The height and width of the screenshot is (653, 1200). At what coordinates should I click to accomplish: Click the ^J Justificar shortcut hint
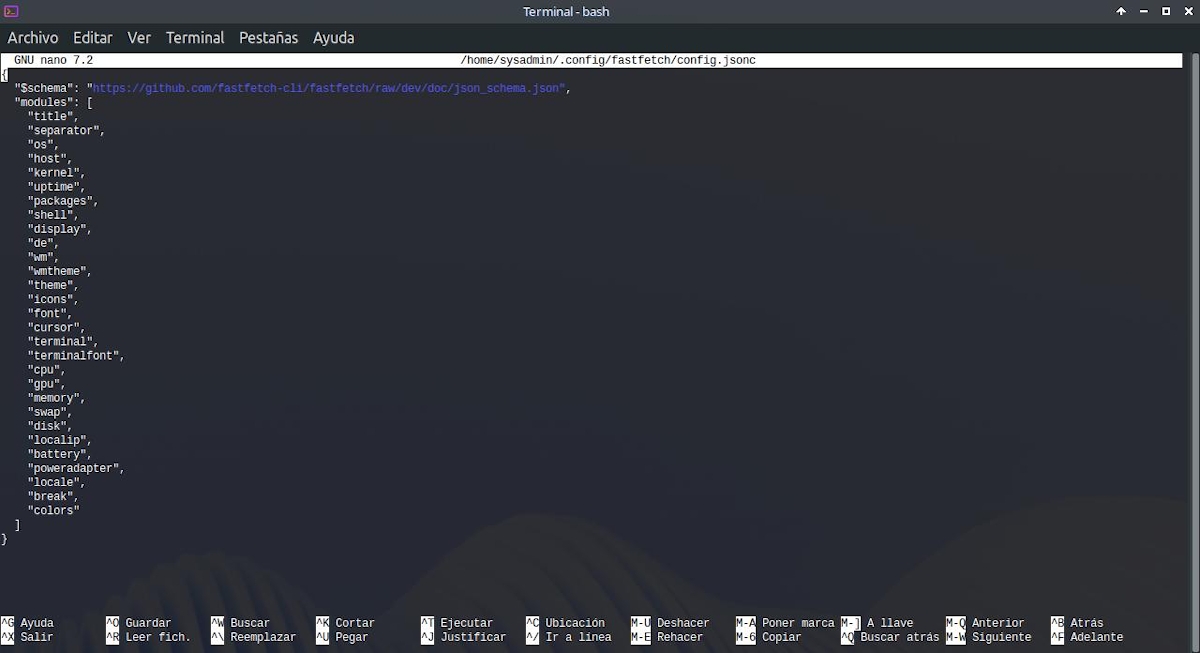click(x=464, y=637)
